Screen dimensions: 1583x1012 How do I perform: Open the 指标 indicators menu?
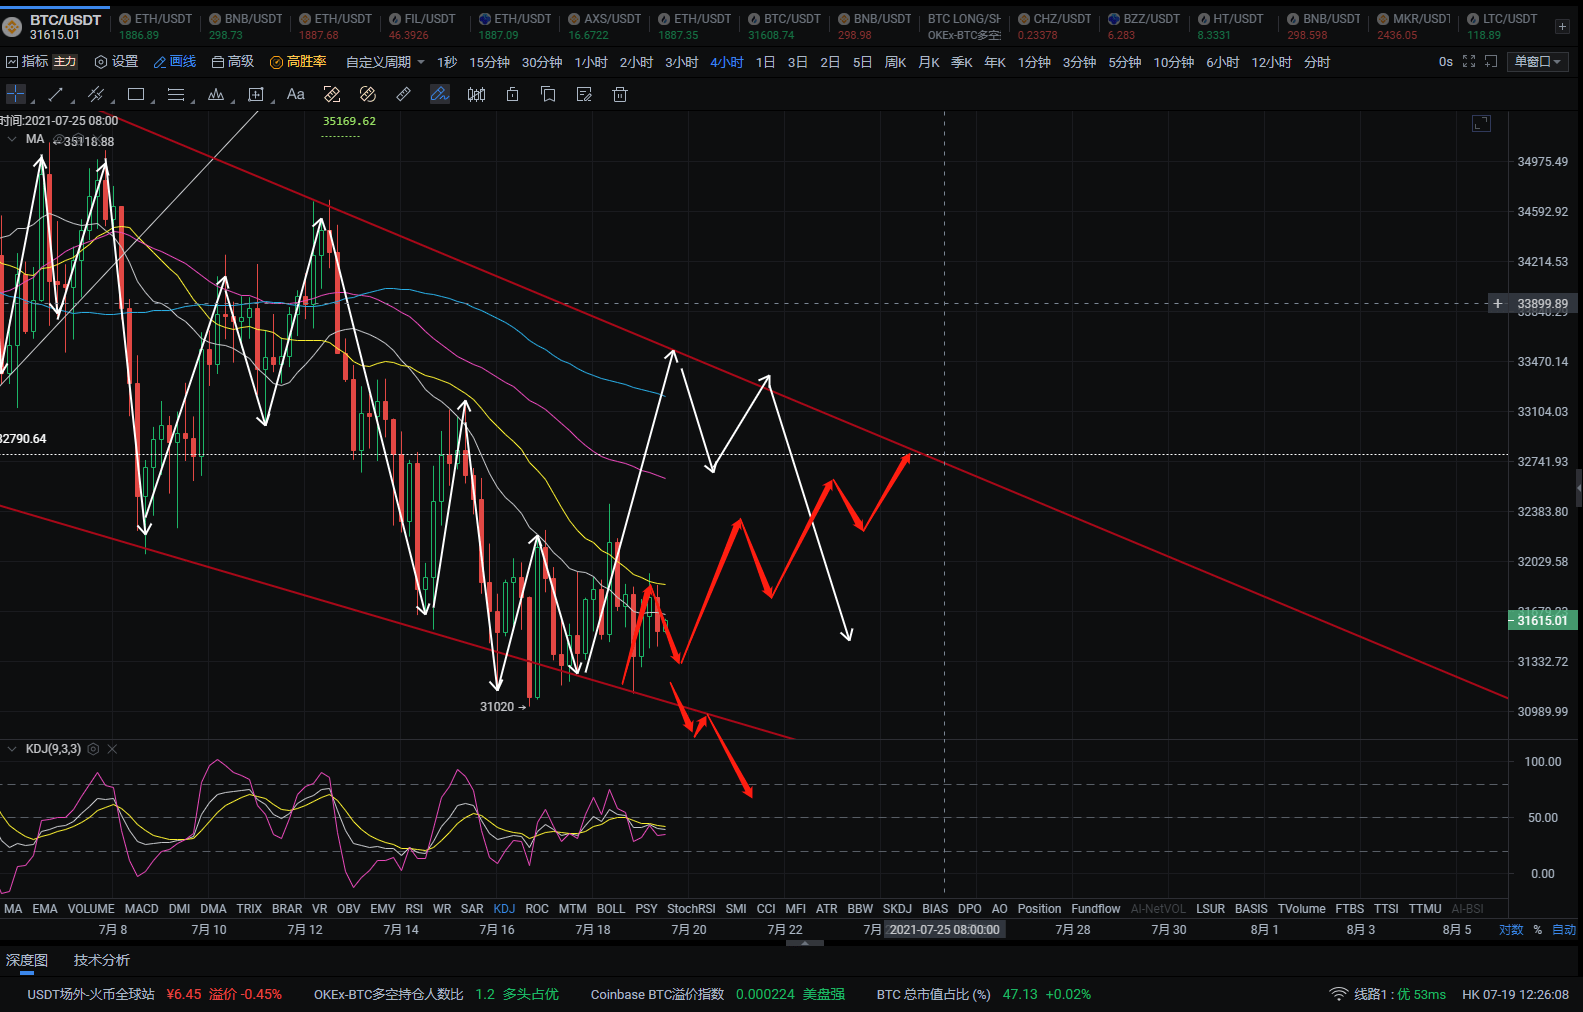click(x=27, y=62)
